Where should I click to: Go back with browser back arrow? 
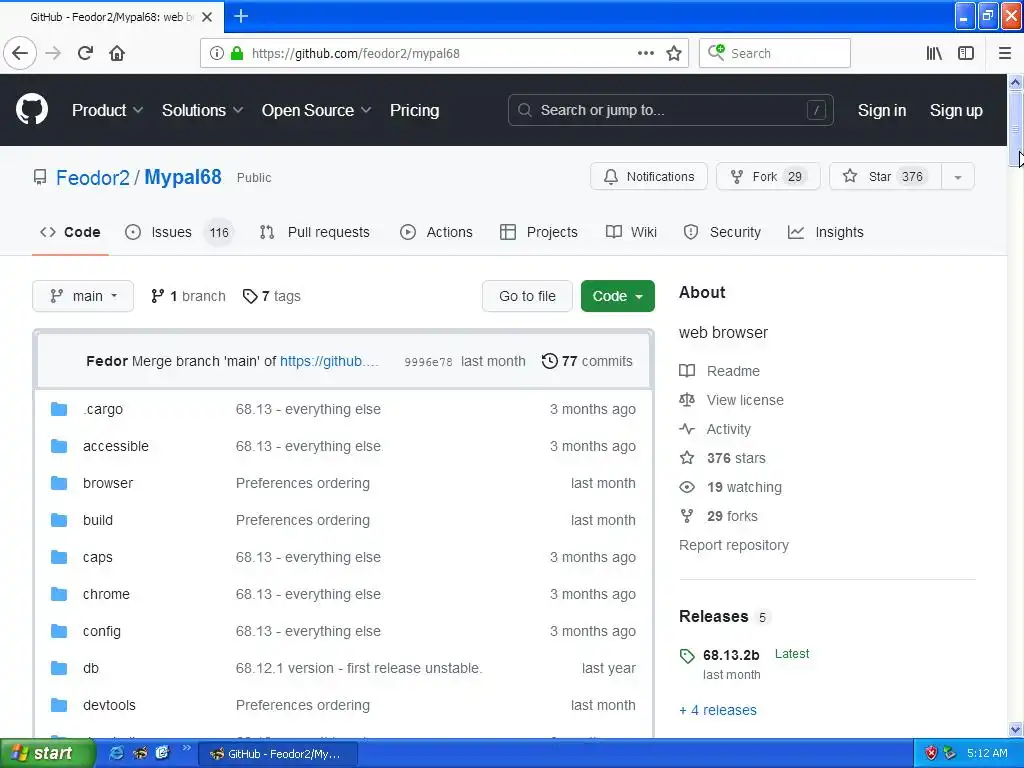pos(20,53)
